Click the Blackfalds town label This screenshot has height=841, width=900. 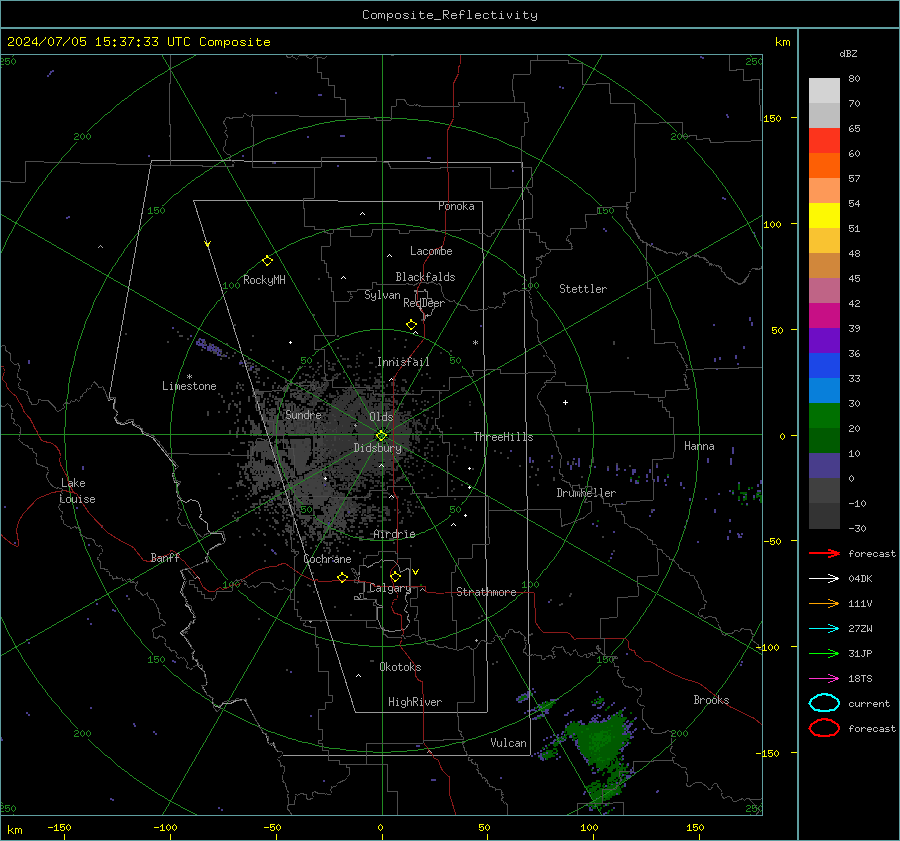coord(425,277)
